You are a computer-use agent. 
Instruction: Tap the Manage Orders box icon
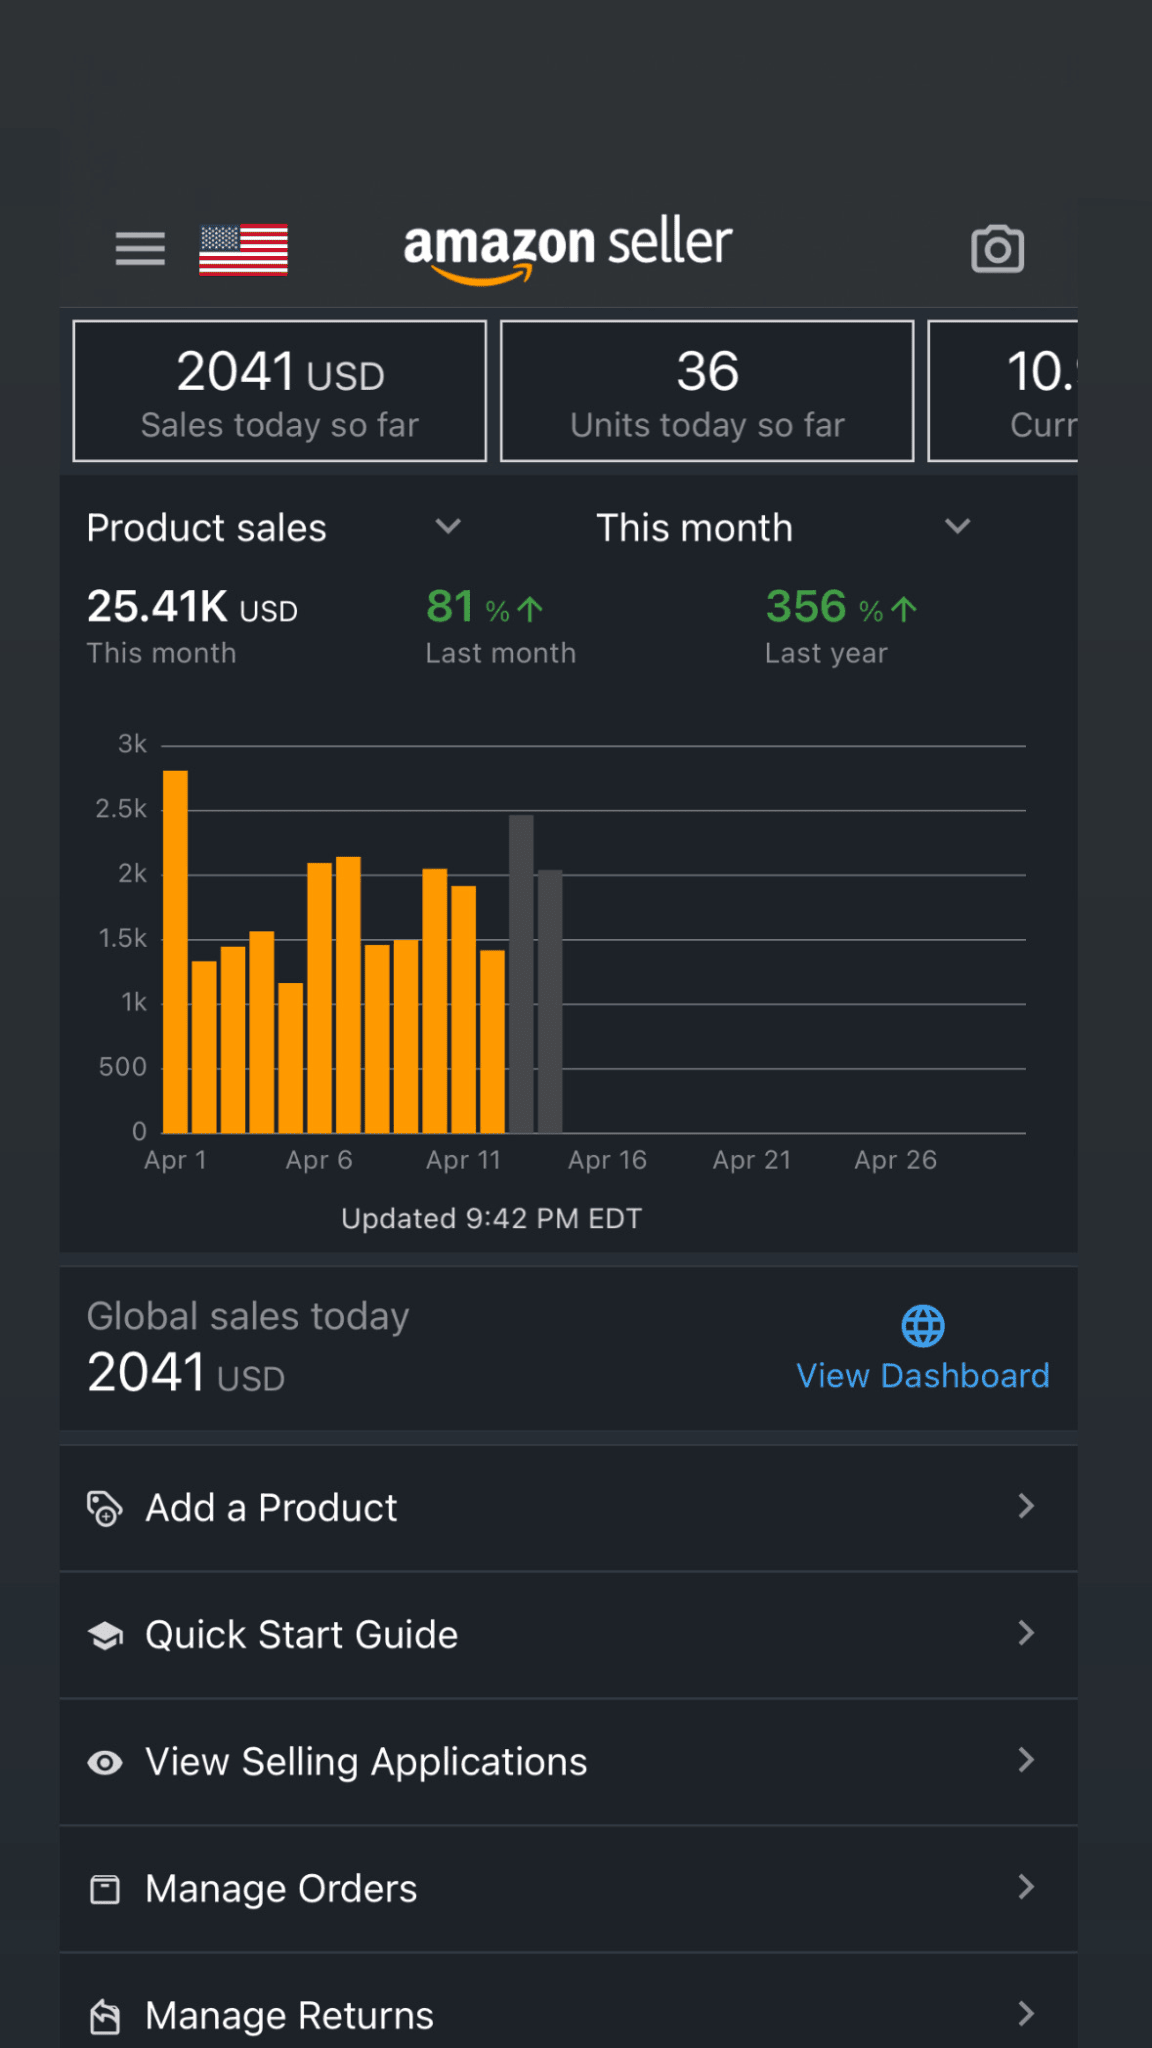[105, 1889]
